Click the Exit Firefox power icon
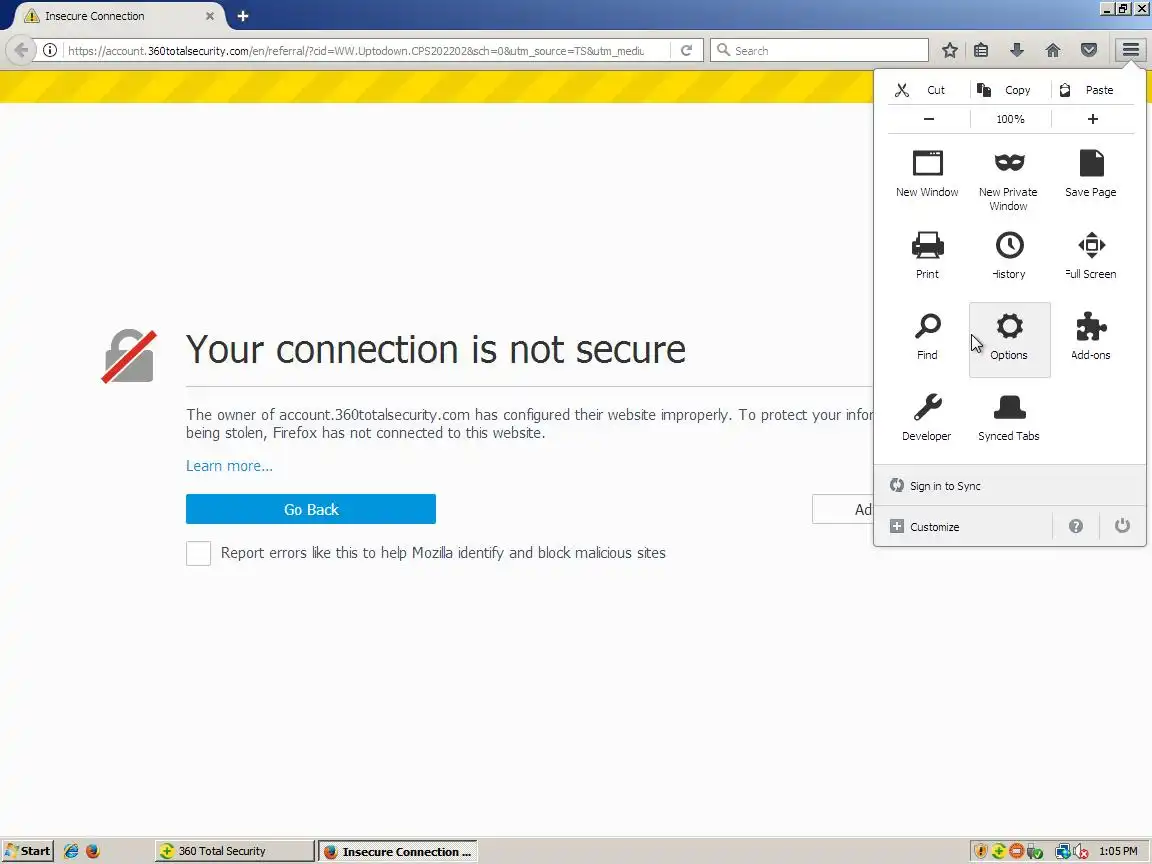This screenshot has height=864, width=1152. tap(1122, 526)
